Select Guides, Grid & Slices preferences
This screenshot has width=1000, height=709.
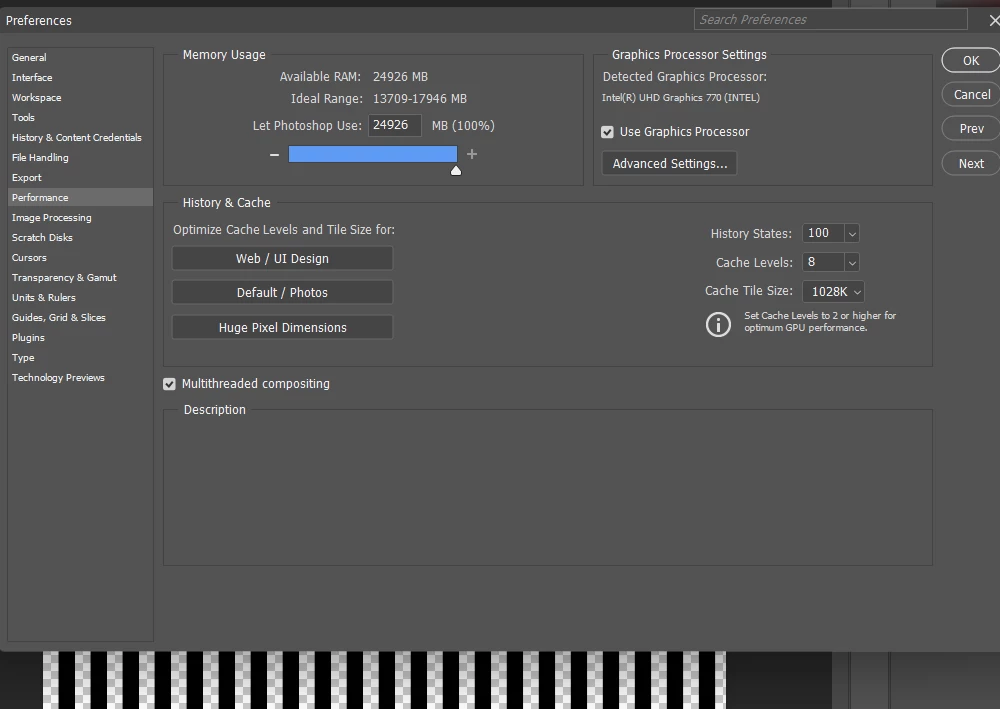click(59, 318)
